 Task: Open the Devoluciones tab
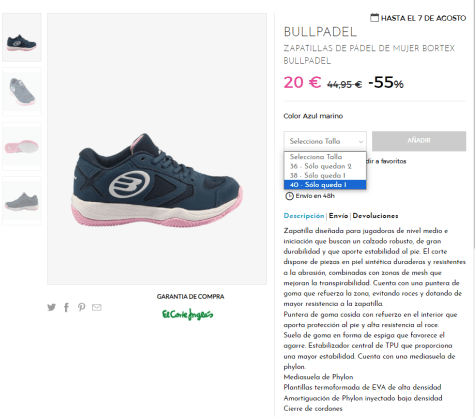375,216
